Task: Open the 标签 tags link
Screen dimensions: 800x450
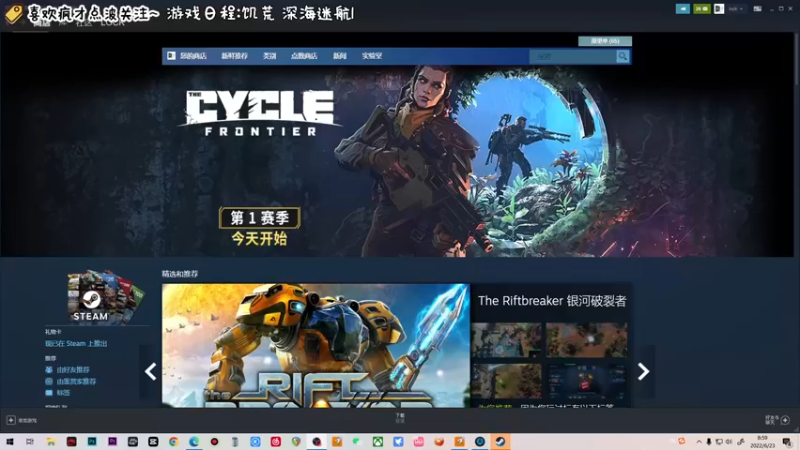Action: point(63,393)
